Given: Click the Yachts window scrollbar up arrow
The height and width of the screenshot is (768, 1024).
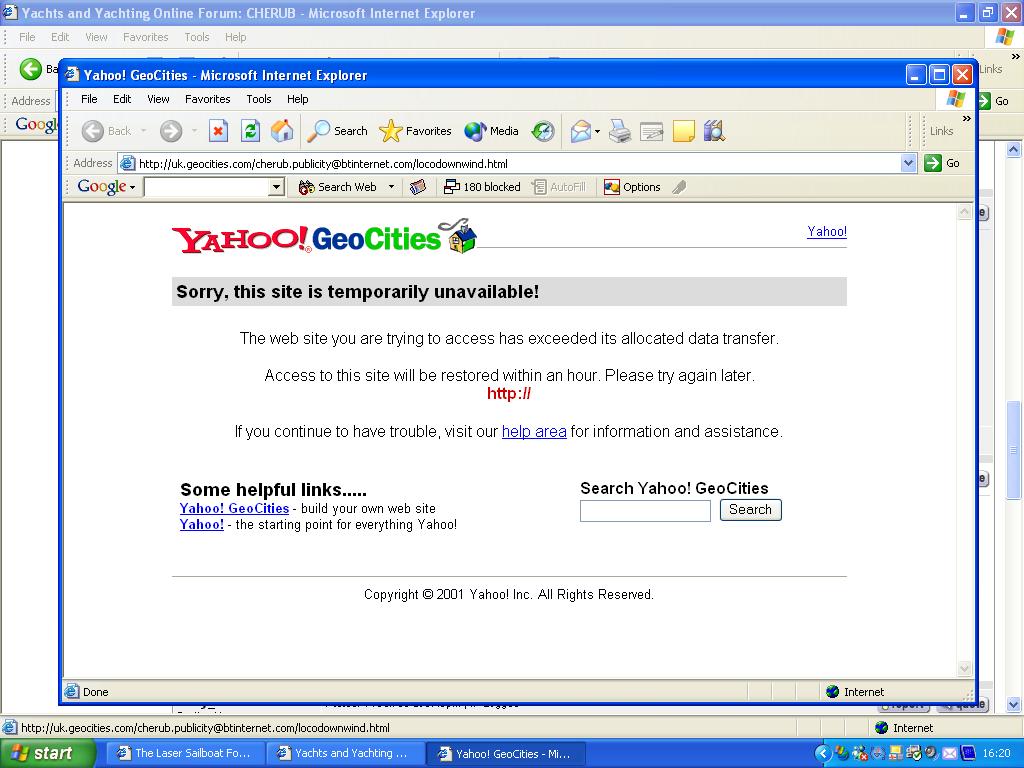Looking at the screenshot, I should pos(1014,150).
